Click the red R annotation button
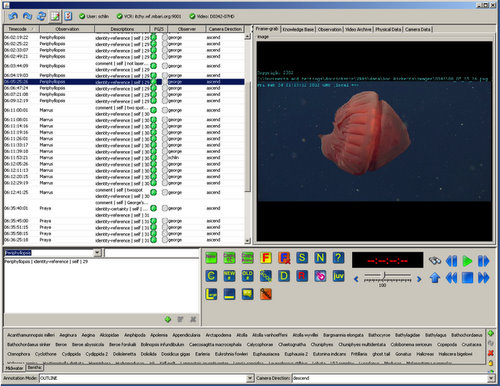This screenshot has width=500, height=386. pyautogui.click(x=302, y=276)
